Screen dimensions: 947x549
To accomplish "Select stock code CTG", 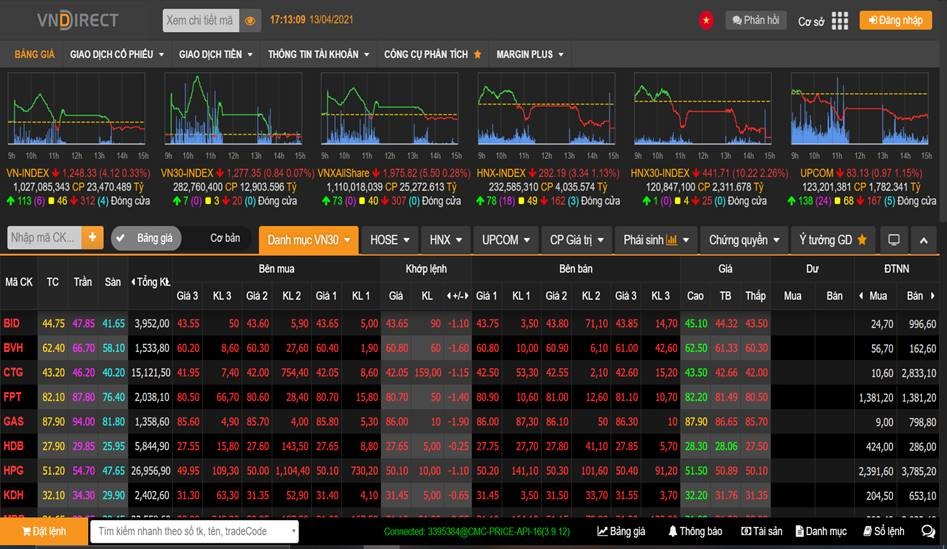I will pyautogui.click(x=13, y=372).
